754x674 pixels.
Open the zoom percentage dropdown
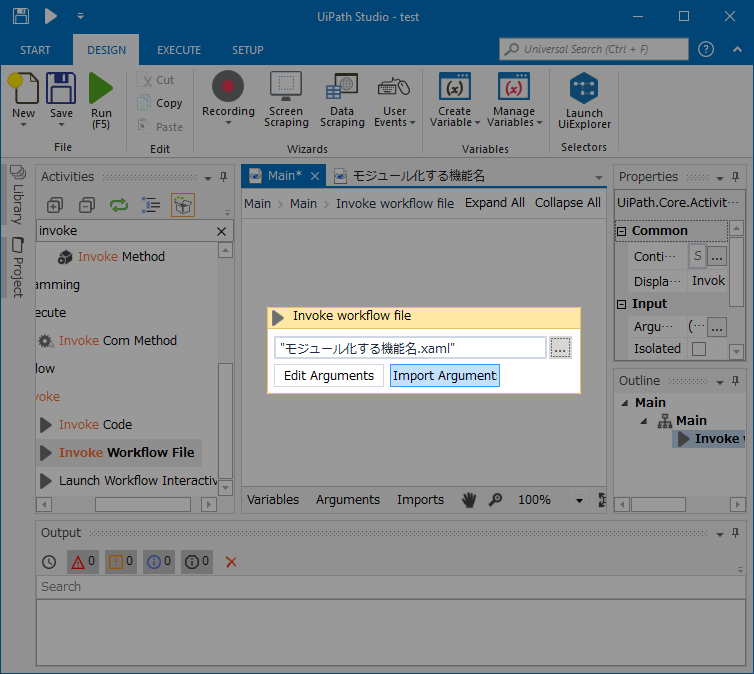pos(579,500)
